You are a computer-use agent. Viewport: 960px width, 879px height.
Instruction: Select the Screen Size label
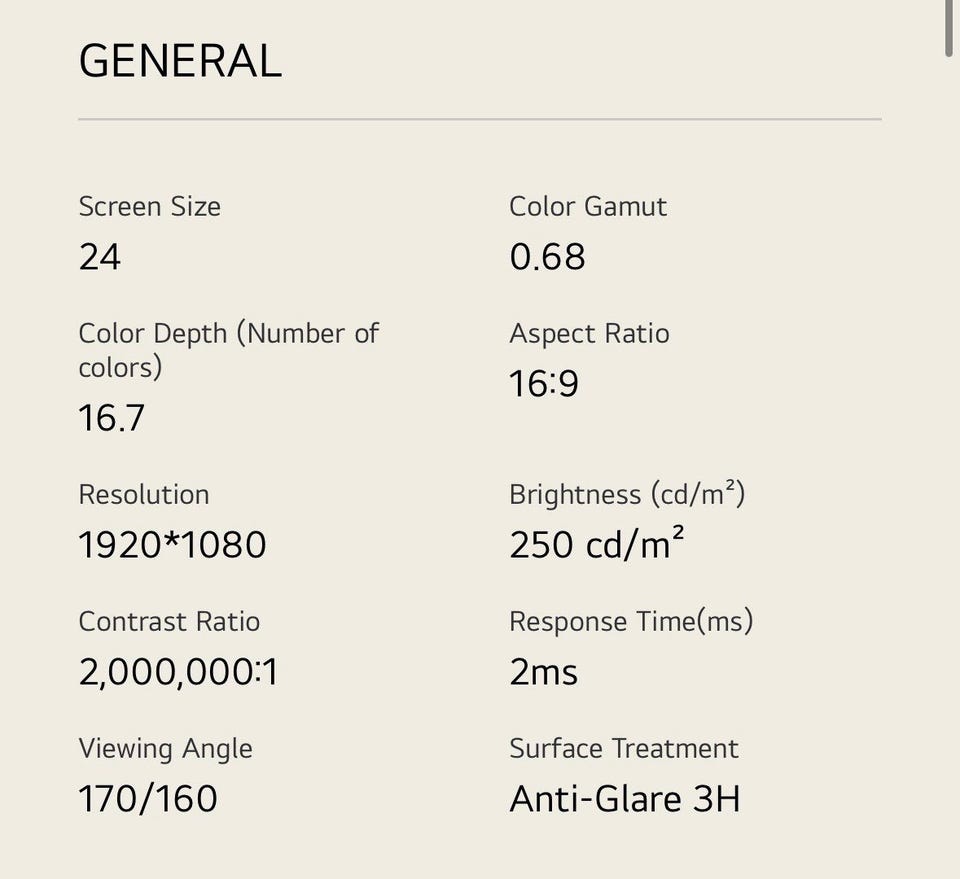click(x=150, y=207)
